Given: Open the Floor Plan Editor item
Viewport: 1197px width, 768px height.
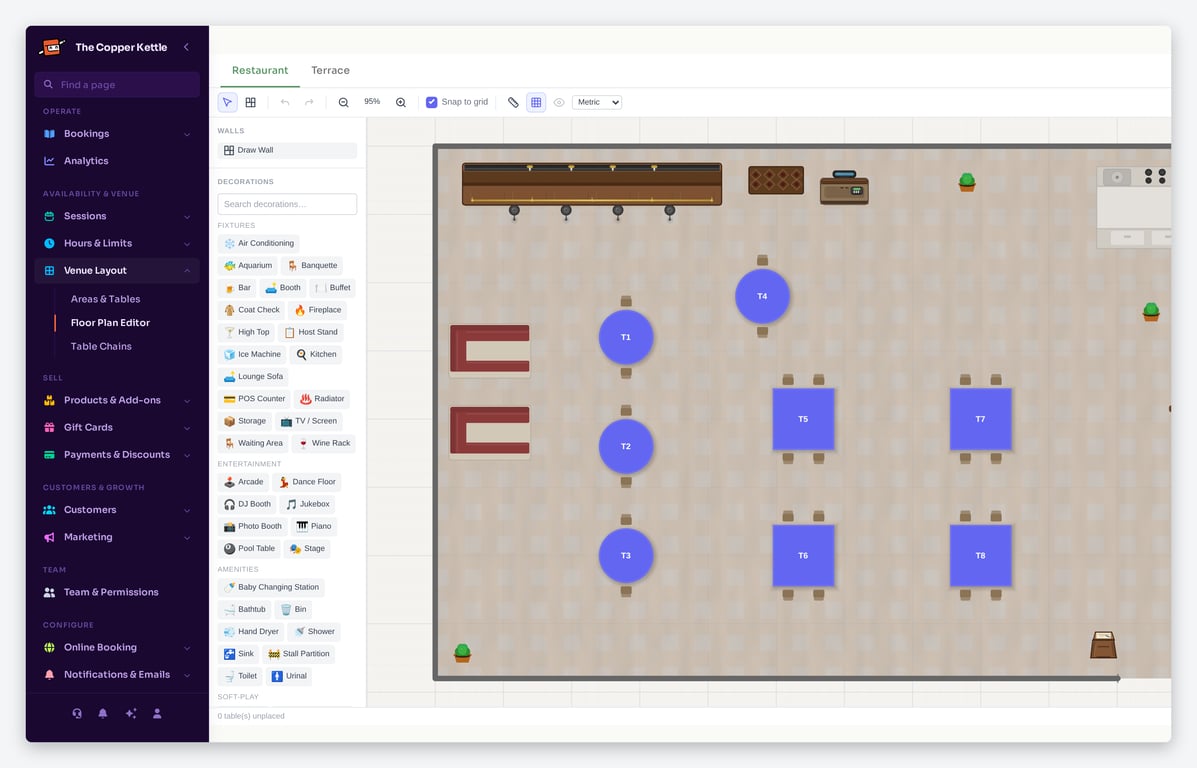Looking at the screenshot, I should tap(110, 323).
